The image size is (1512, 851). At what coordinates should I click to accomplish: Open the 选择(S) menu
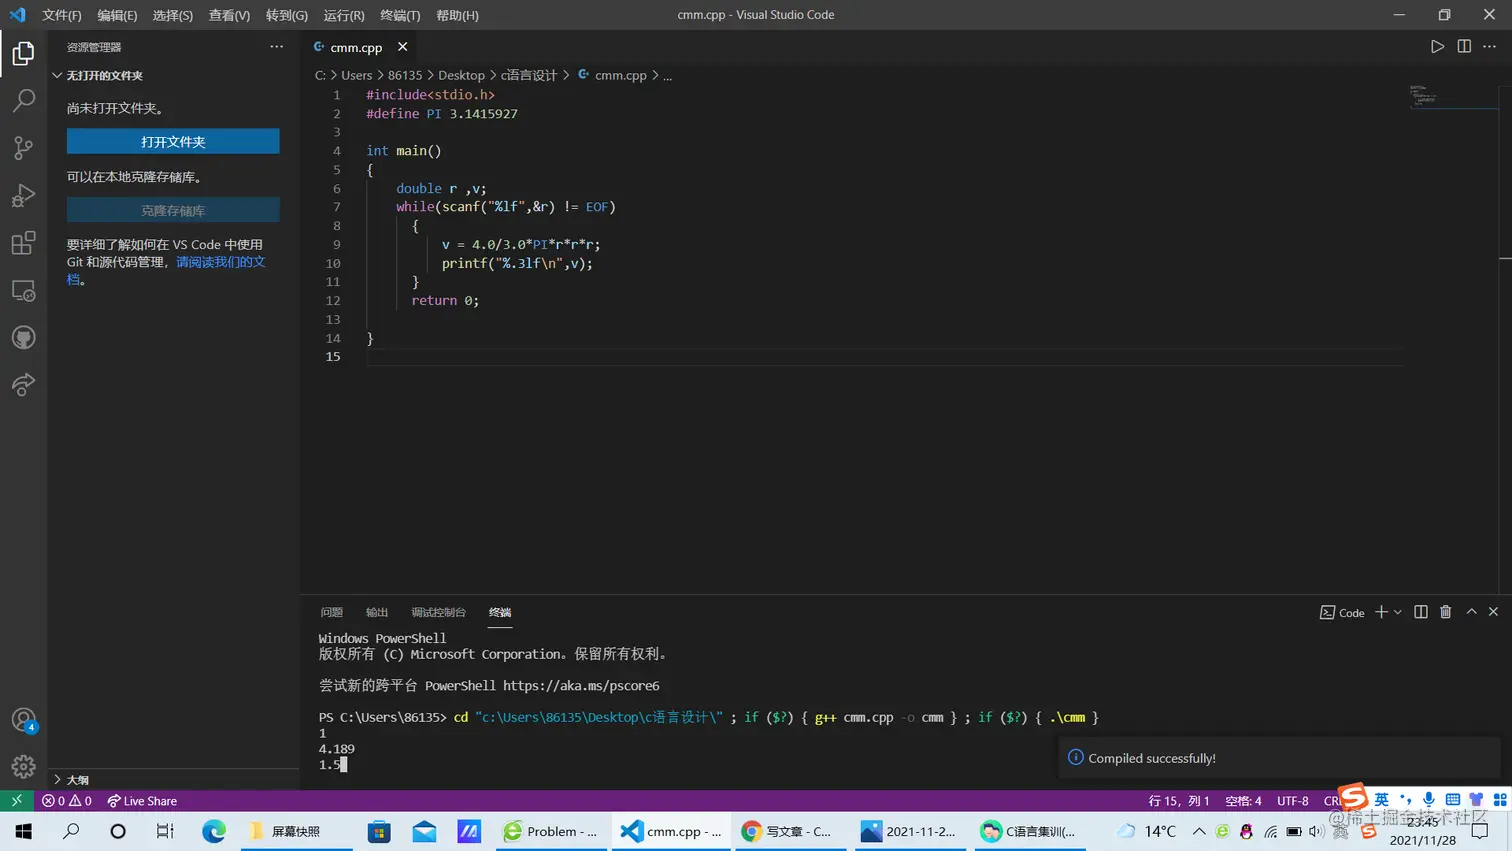173,15
